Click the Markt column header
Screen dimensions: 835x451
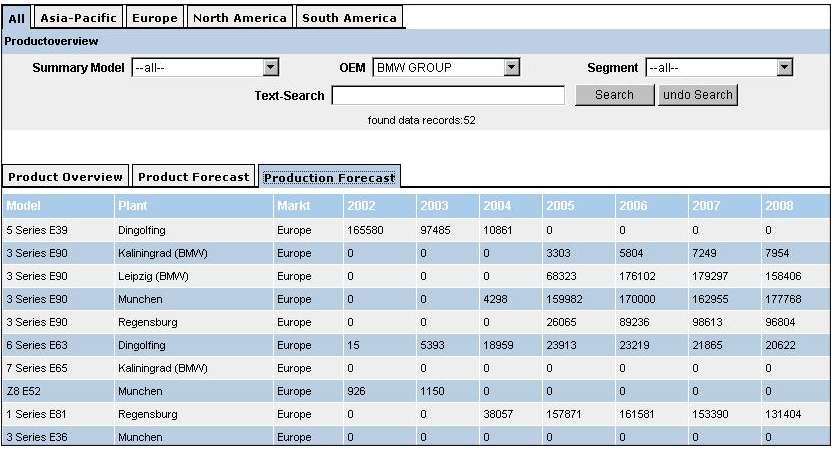pyautogui.click(x=295, y=206)
